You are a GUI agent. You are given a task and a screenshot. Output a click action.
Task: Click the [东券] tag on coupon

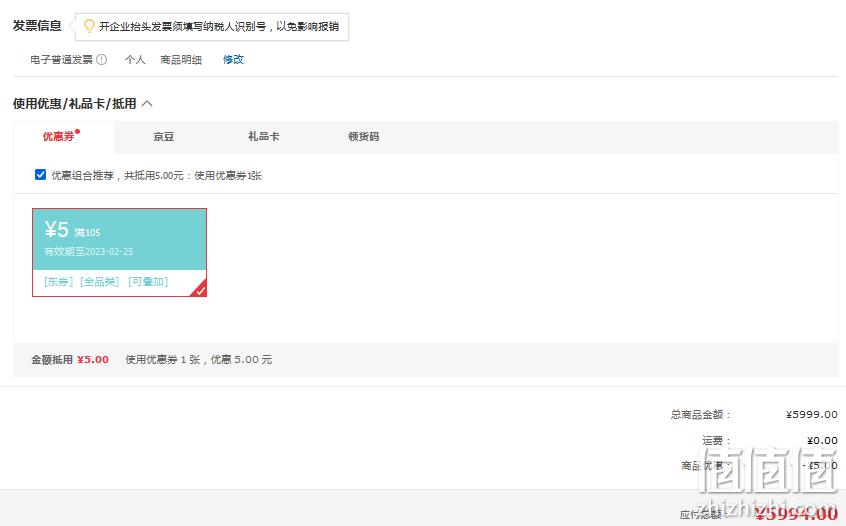coord(58,282)
